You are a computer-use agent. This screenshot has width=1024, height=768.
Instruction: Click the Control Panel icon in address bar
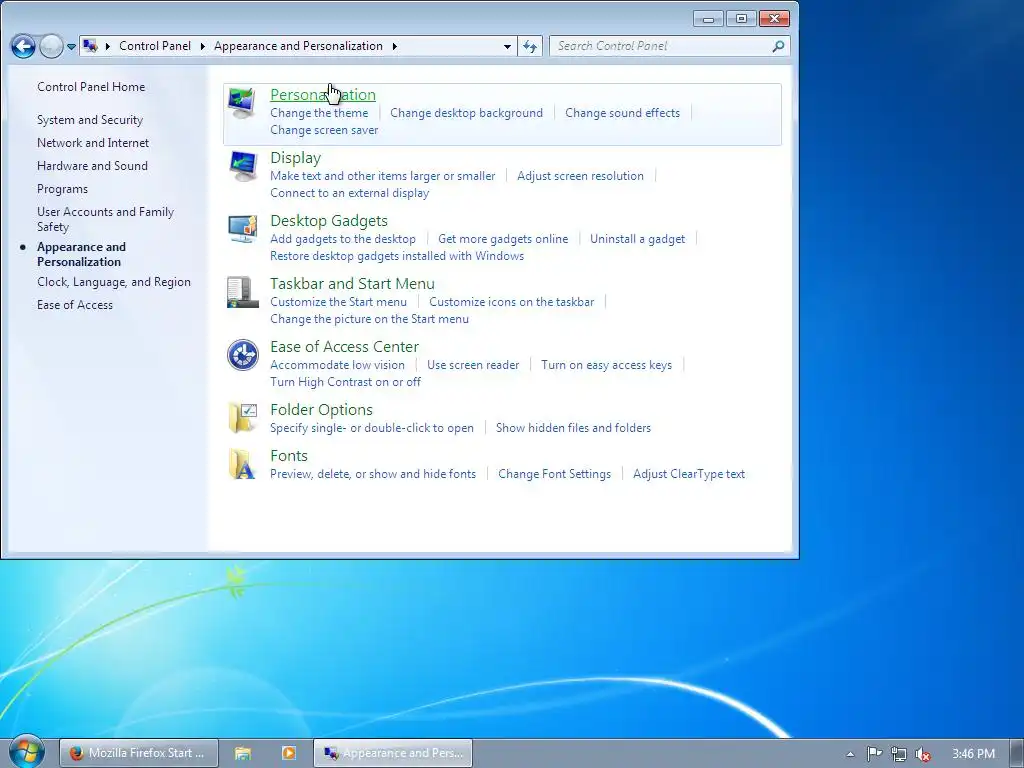point(90,46)
